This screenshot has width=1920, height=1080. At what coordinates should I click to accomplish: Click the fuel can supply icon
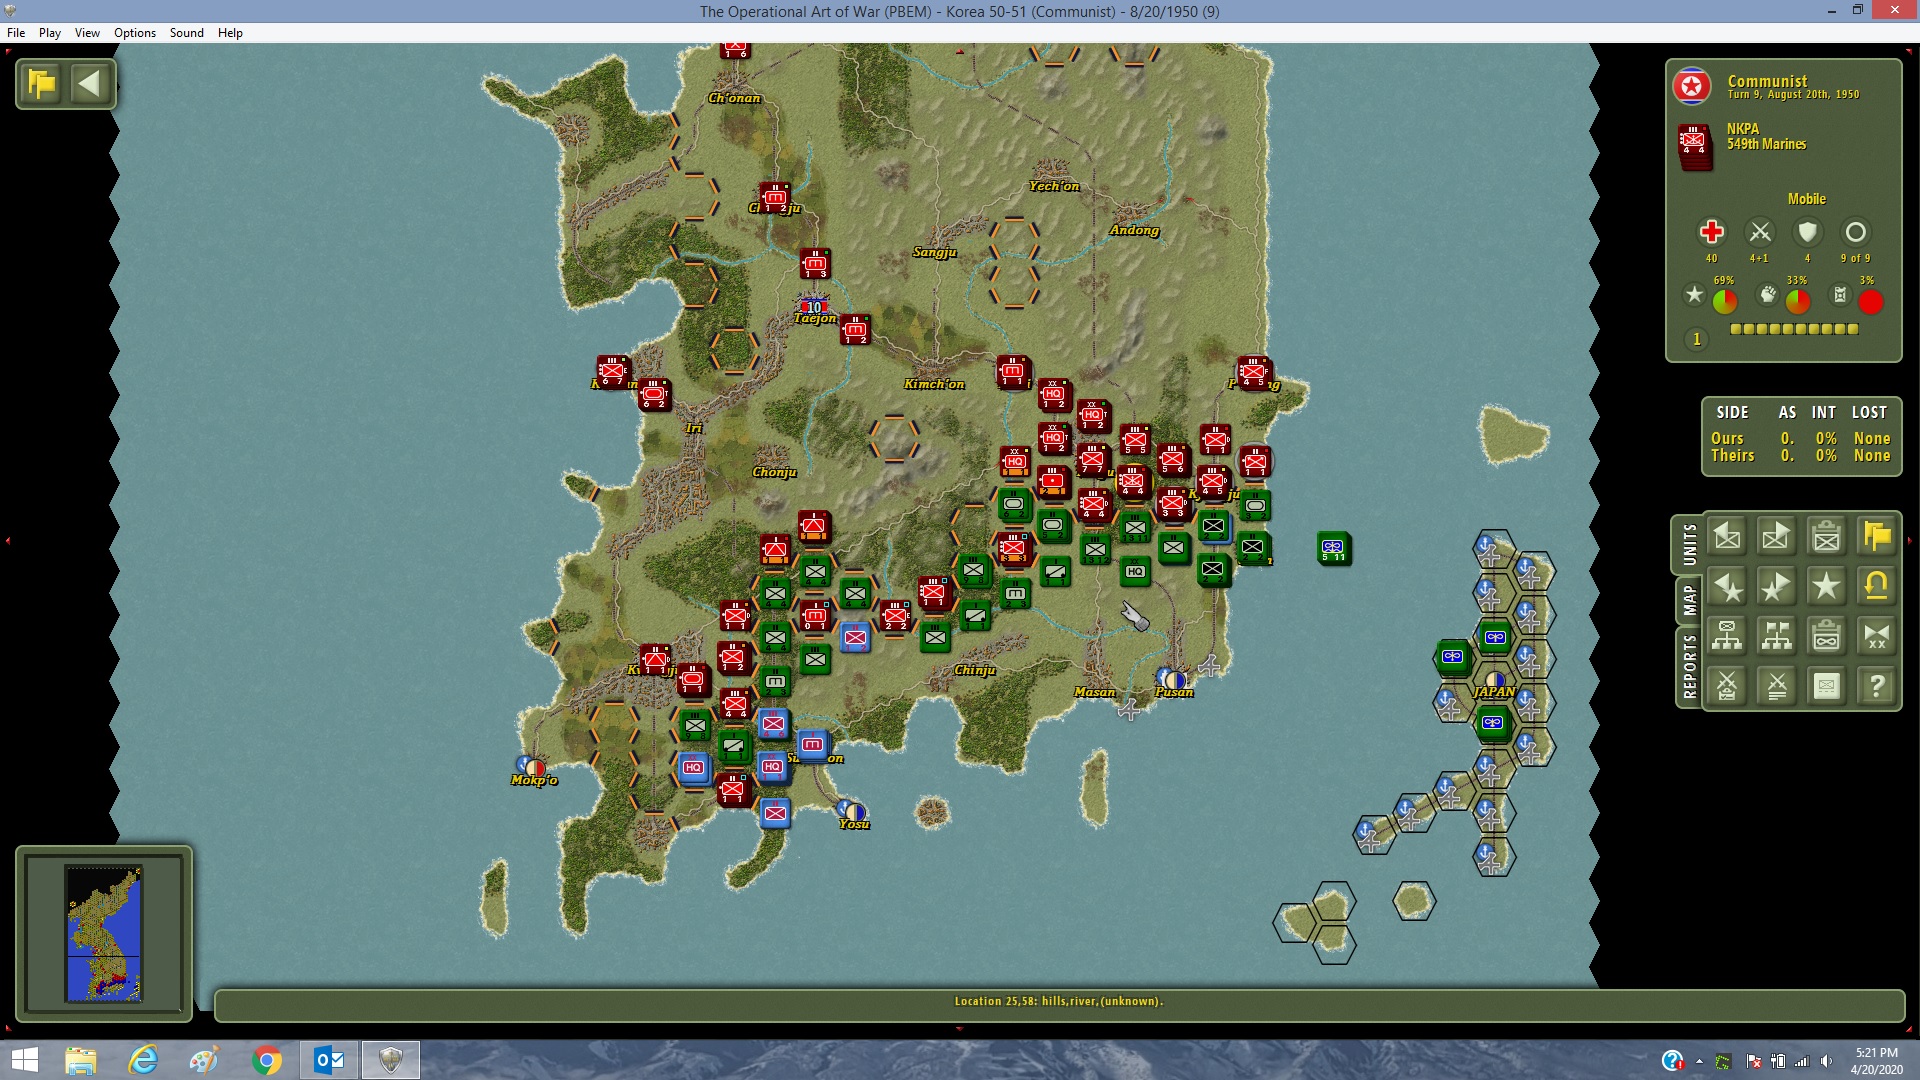[1840, 294]
